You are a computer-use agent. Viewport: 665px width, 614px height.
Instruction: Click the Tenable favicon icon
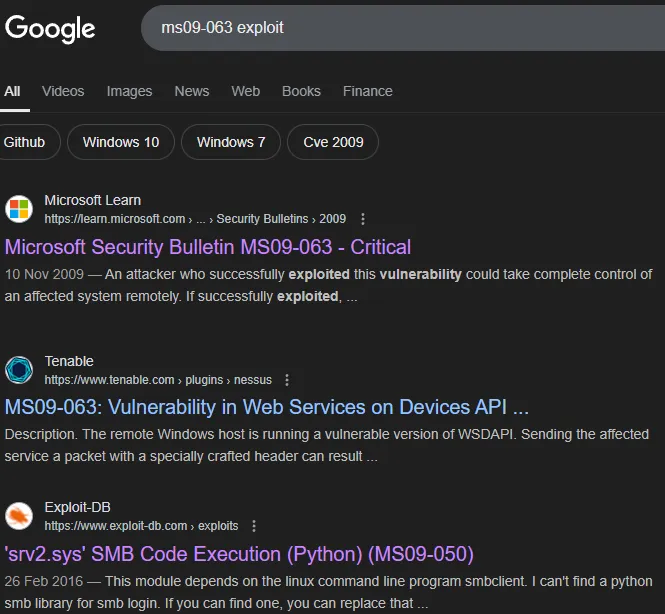tap(19, 370)
